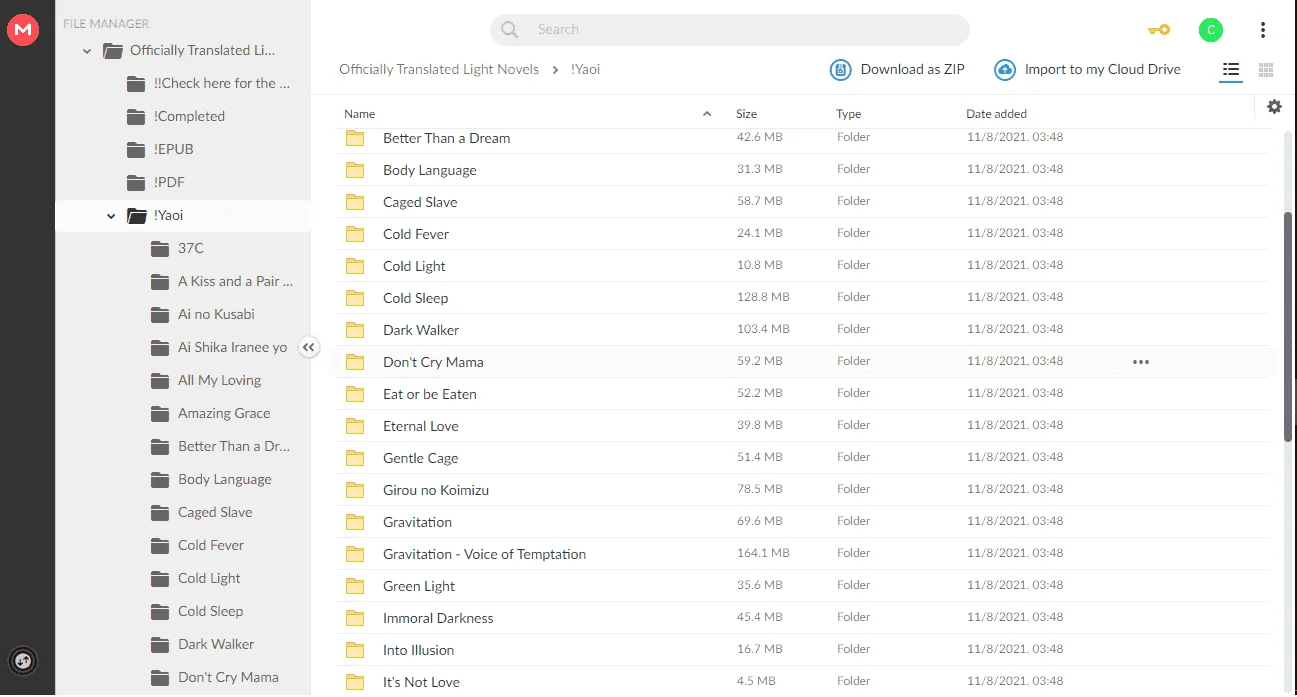Click the Download as ZIP icon

(x=841, y=70)
